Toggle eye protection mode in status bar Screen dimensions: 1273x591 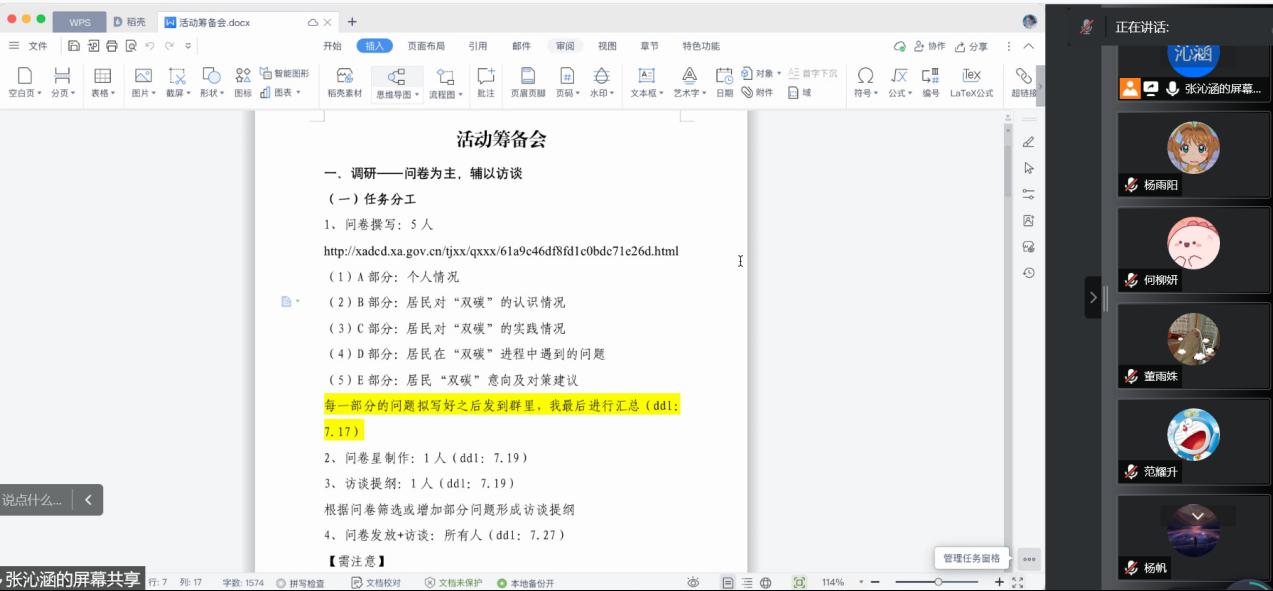tap(693, 582)
